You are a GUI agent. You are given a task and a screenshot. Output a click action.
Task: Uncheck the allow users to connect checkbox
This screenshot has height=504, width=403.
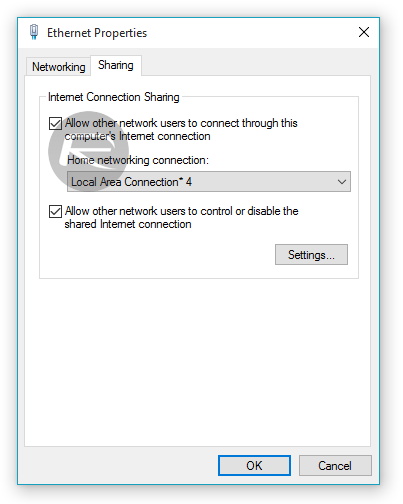(55, 123)
